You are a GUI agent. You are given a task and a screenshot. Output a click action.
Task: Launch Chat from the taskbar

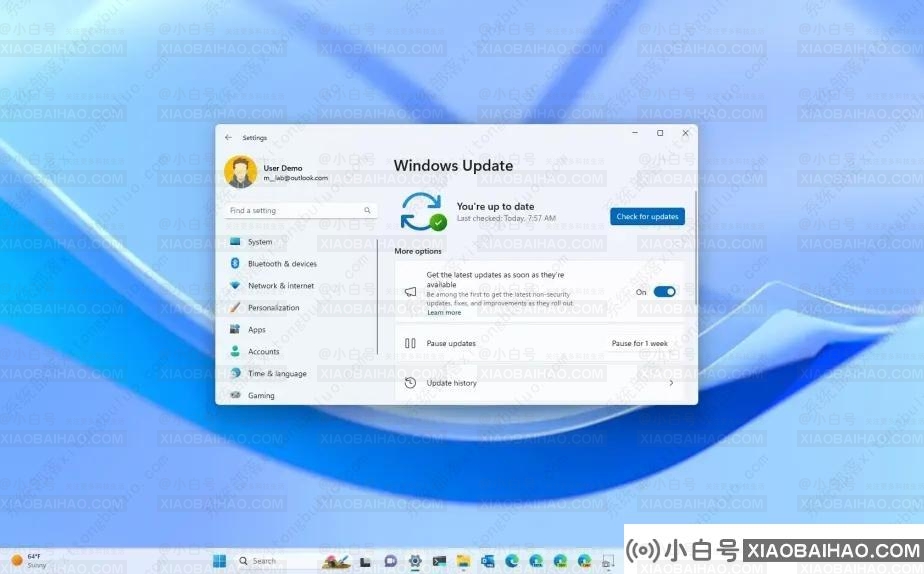point(390,561)
